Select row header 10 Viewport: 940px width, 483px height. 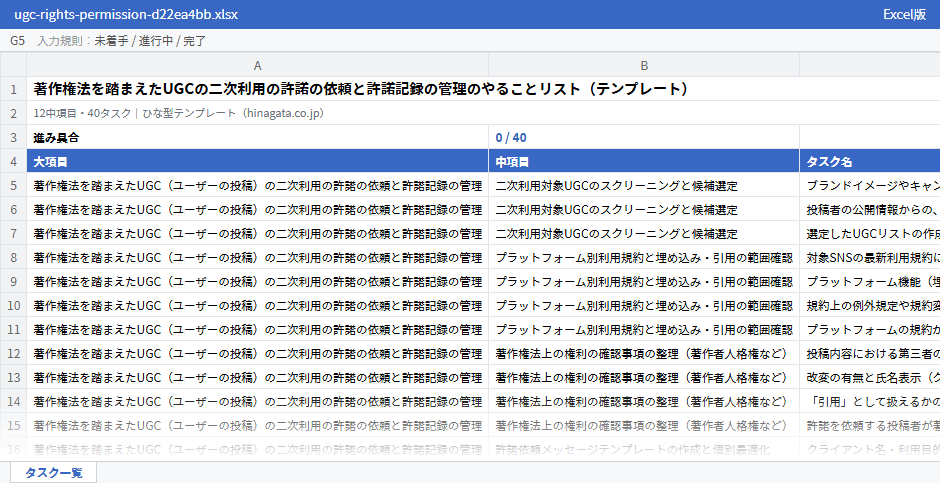click(x=13, y=305)
